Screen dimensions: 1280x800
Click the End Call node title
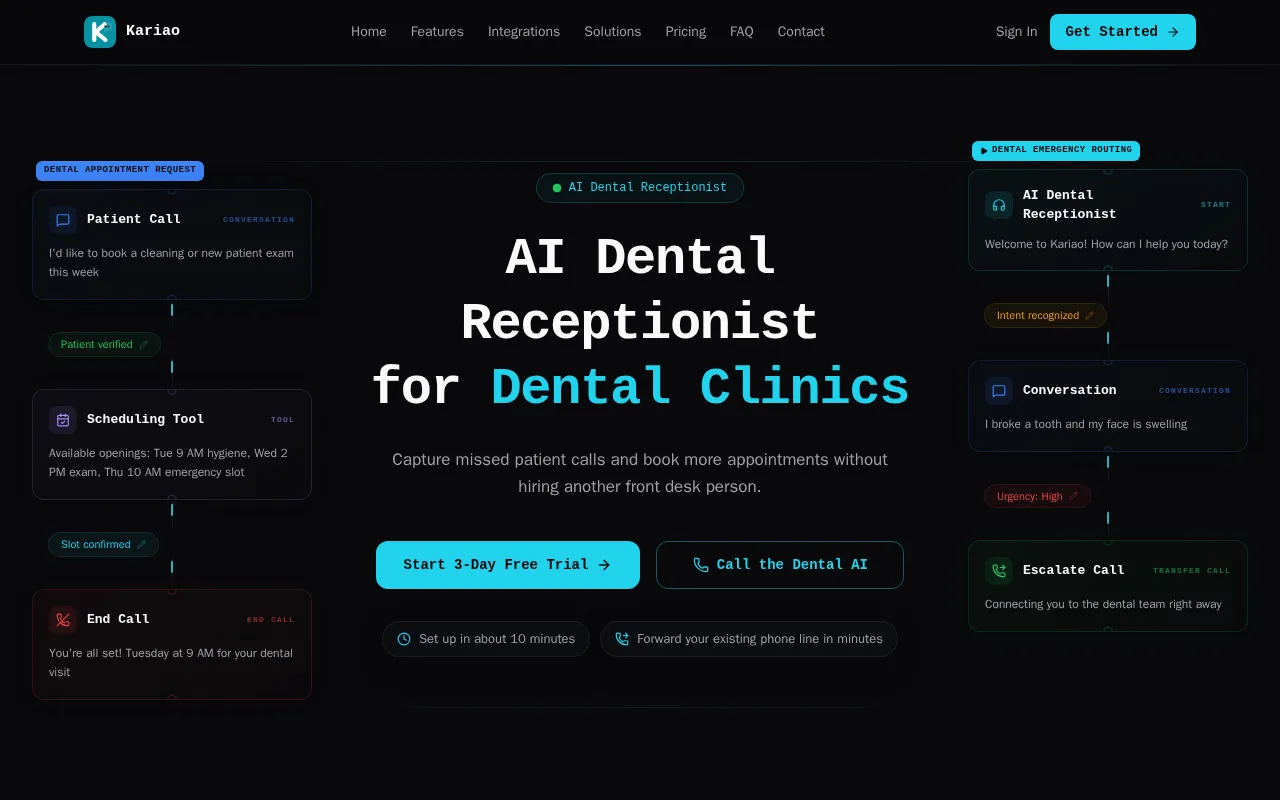coord(118,620)
